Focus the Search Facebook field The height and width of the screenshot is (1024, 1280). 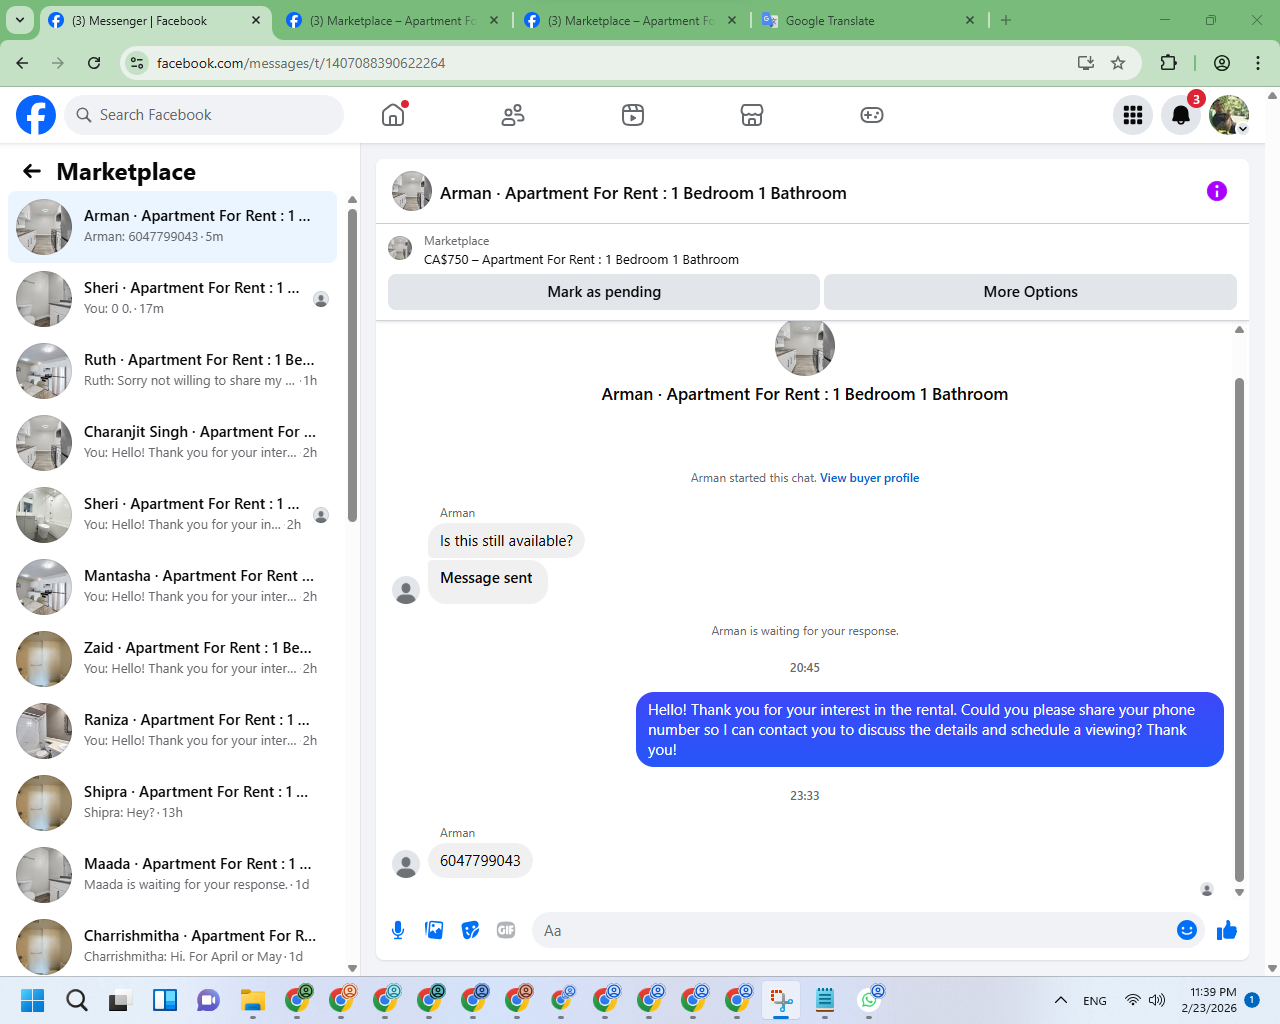(x=204, y=115)
